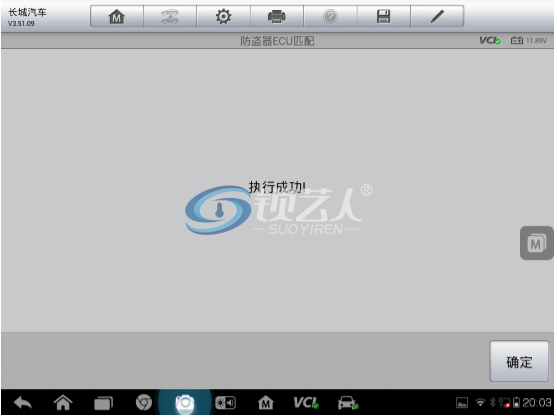
Task: Tap the Android back arrow
Action: (x=23, y=403)
